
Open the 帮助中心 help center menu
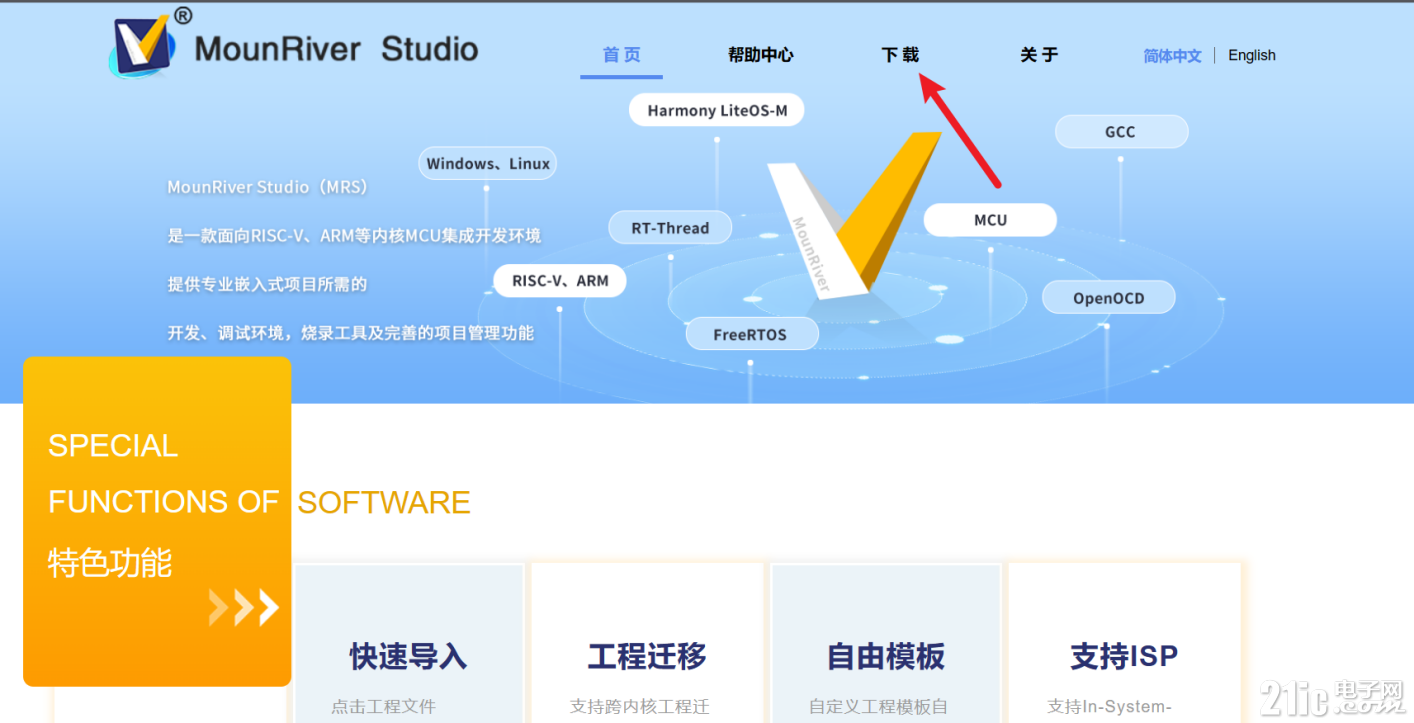pyautogui.click(x=760, y=55)
